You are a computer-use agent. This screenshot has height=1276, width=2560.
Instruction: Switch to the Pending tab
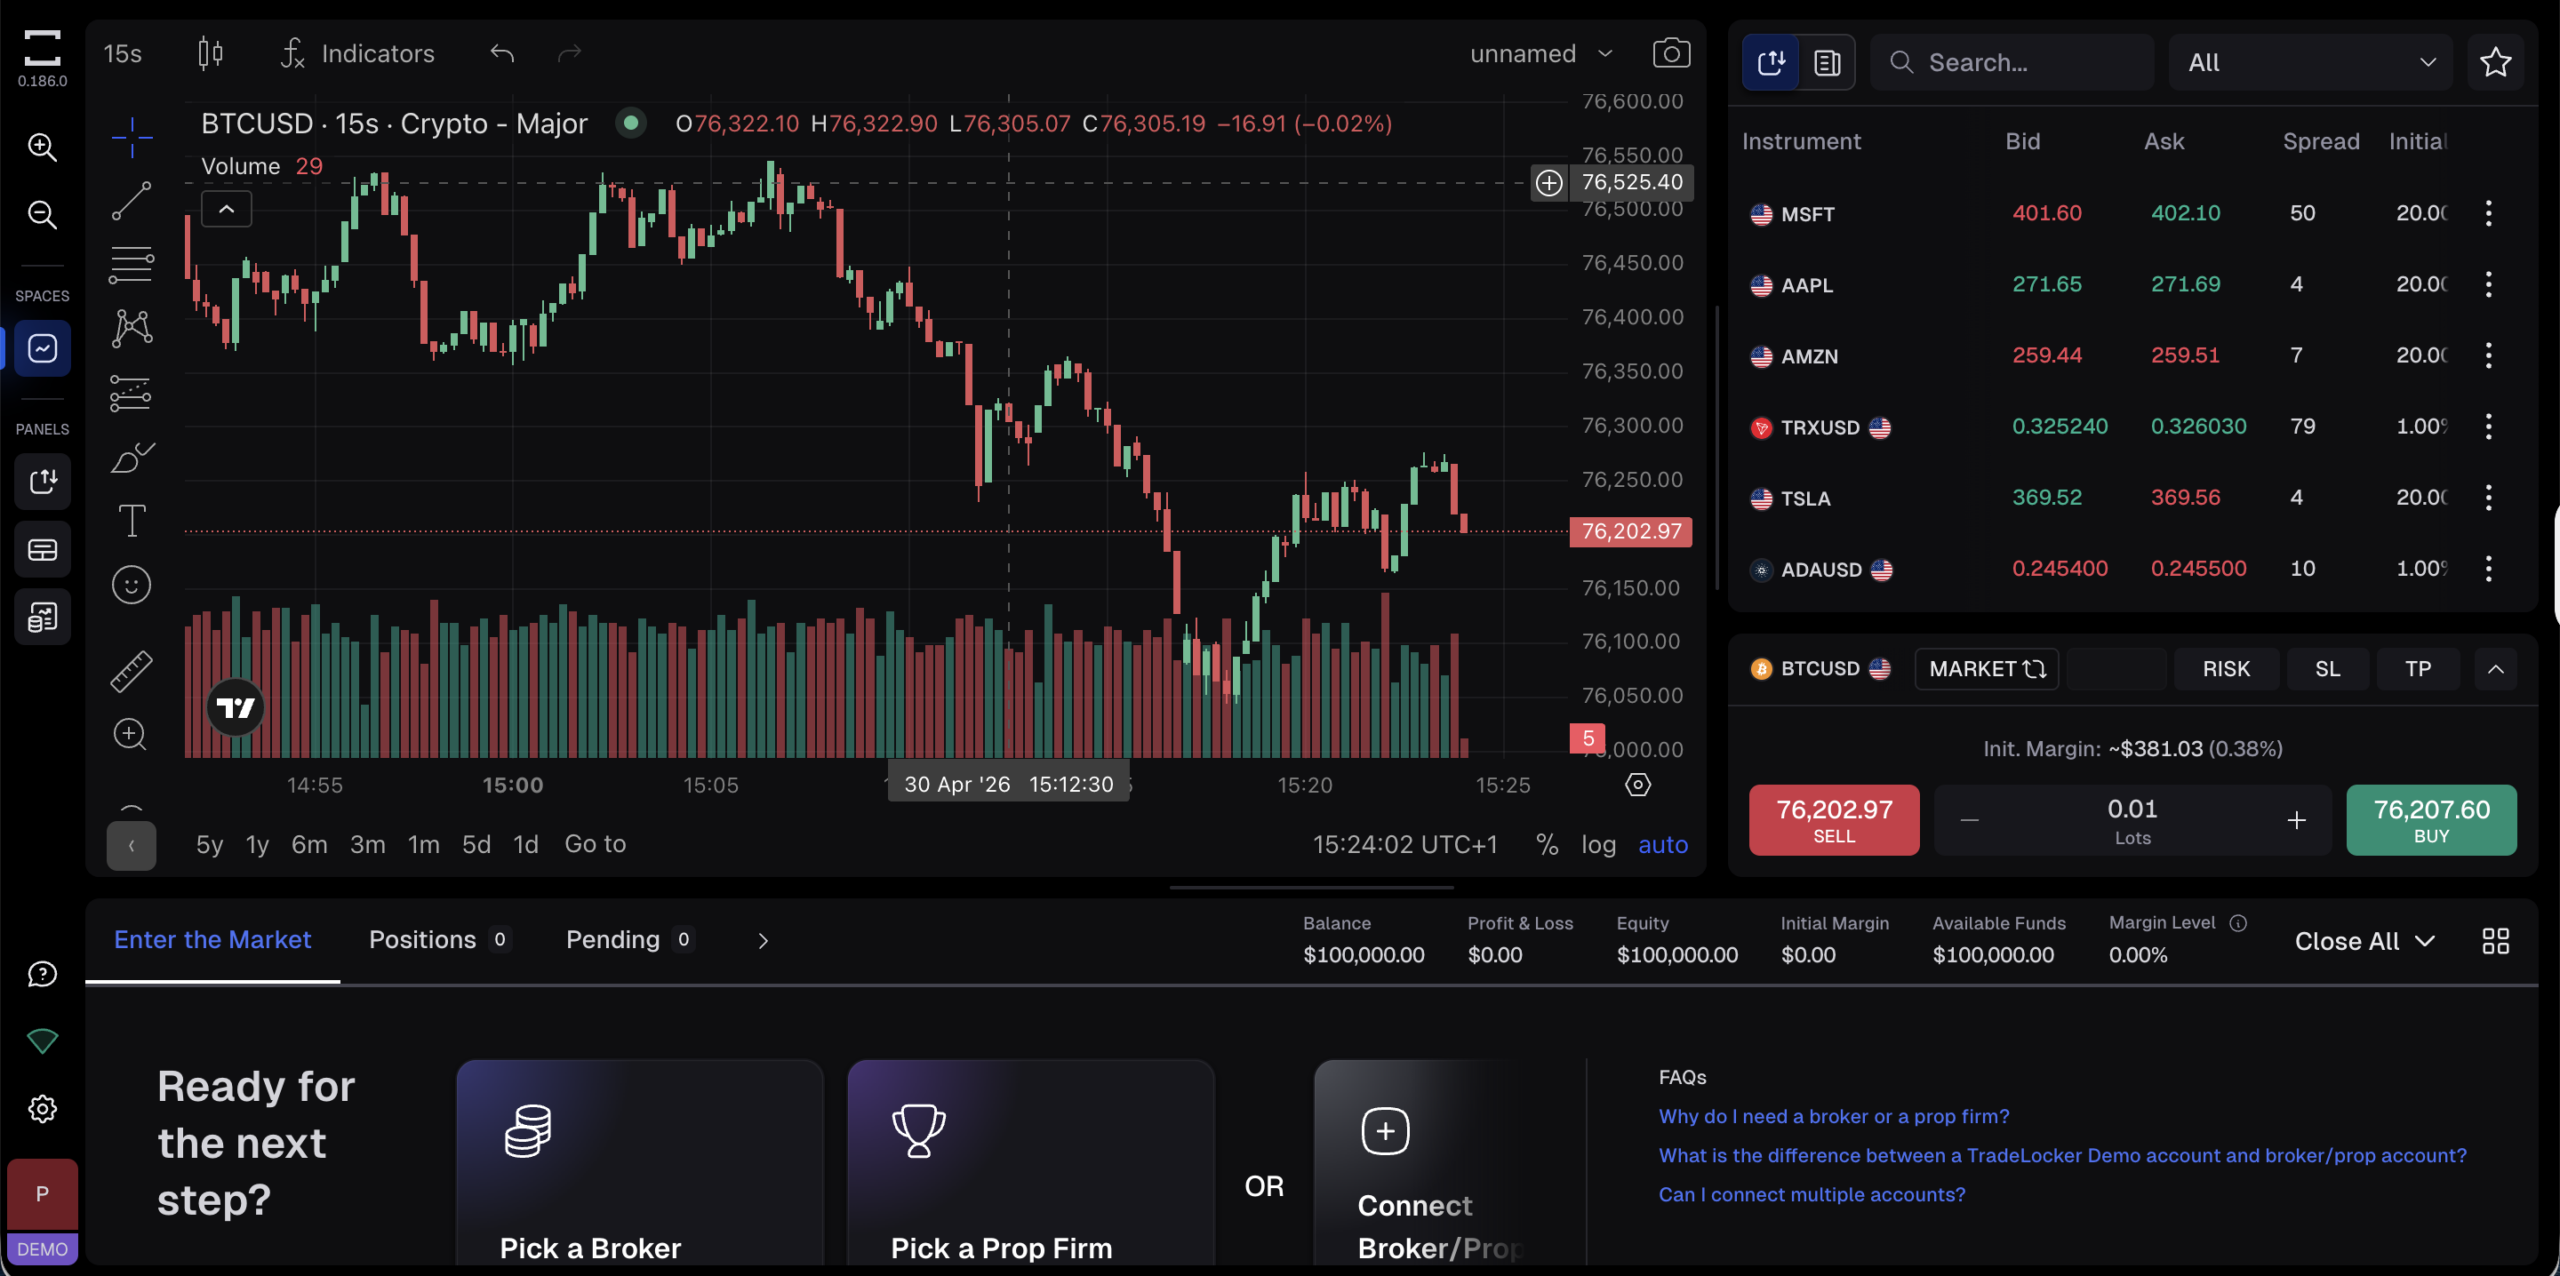(x=630, y=940)
